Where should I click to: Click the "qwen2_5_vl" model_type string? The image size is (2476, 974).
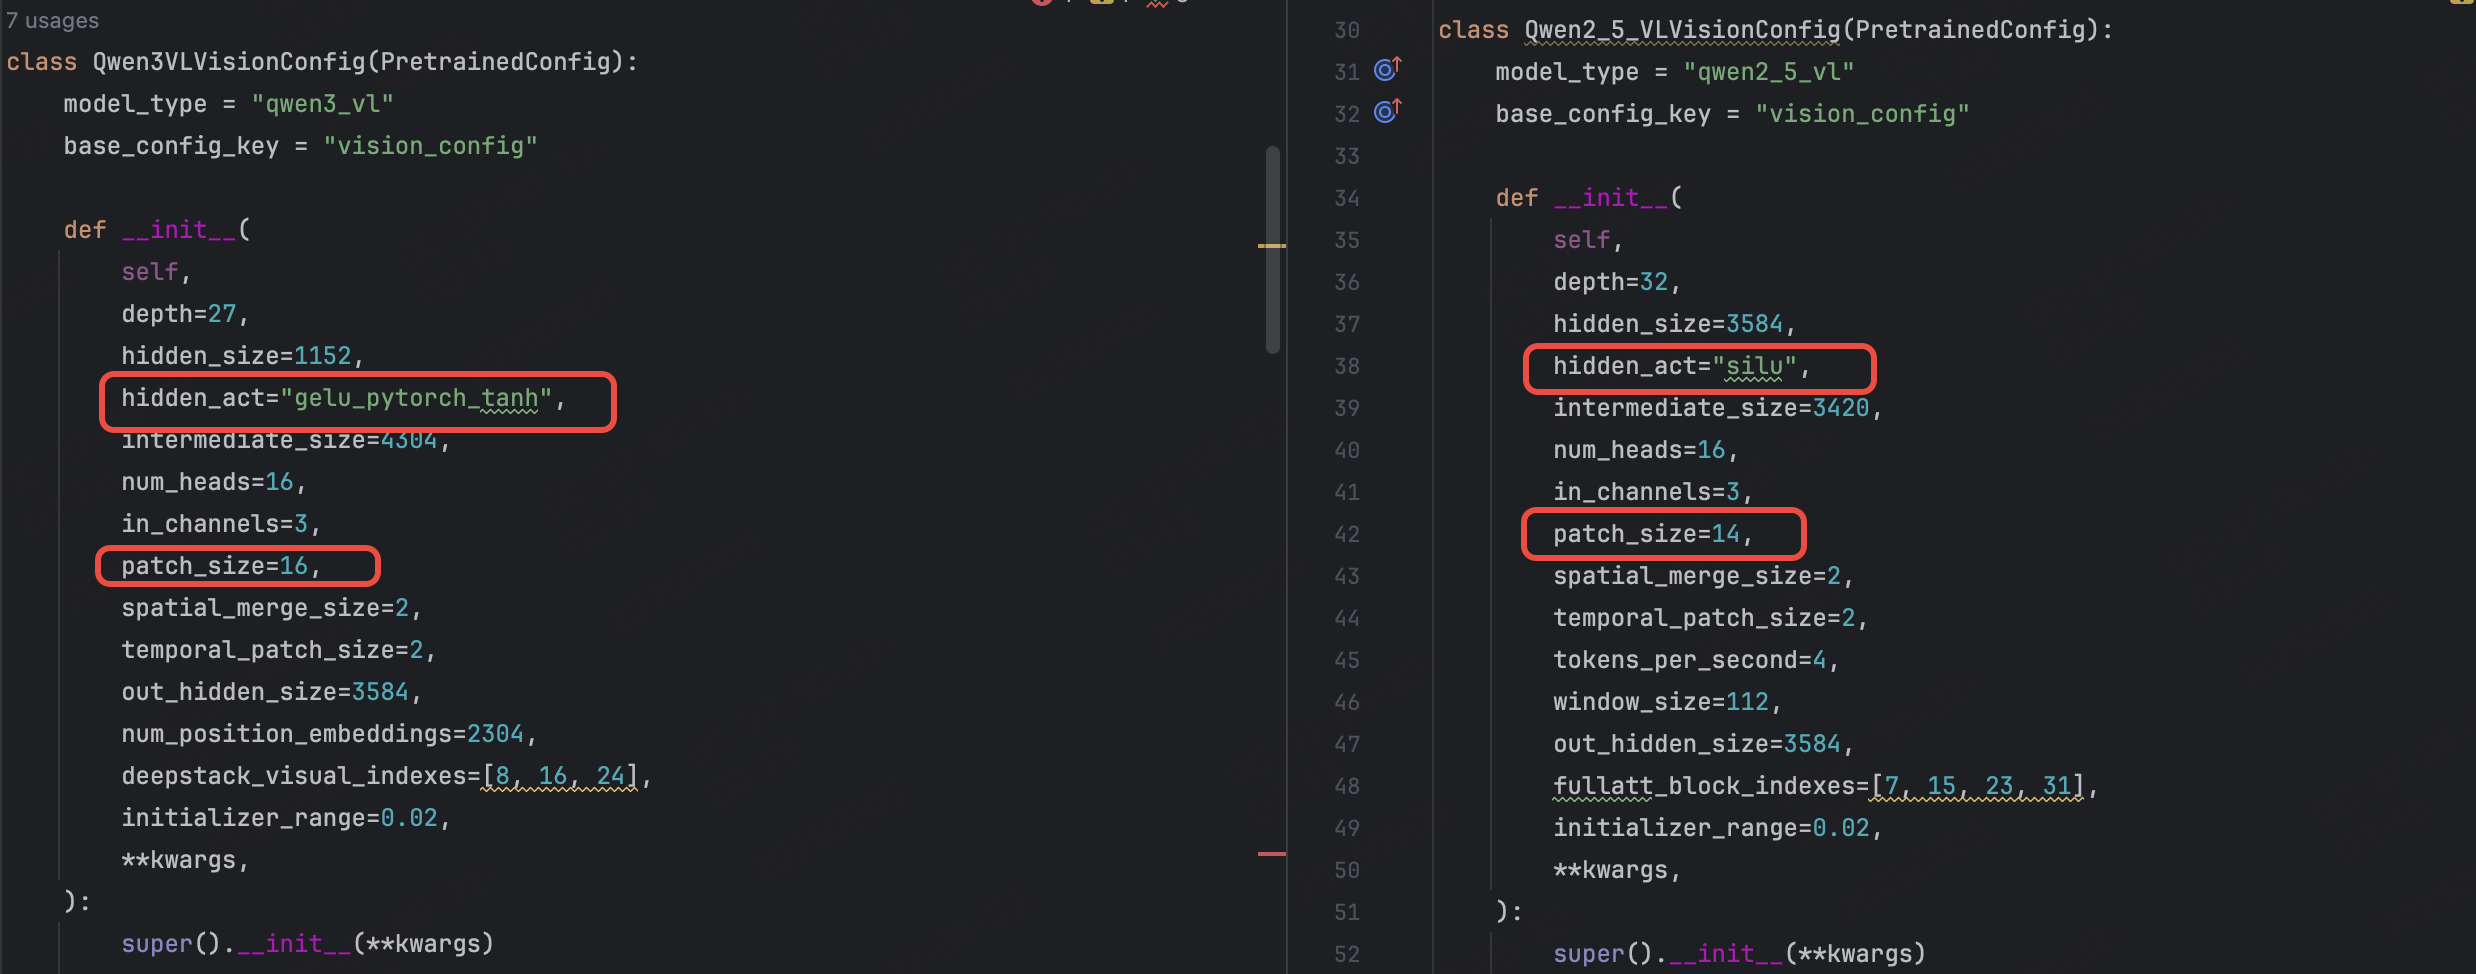pyautogui.click(x=1768, y=72)
